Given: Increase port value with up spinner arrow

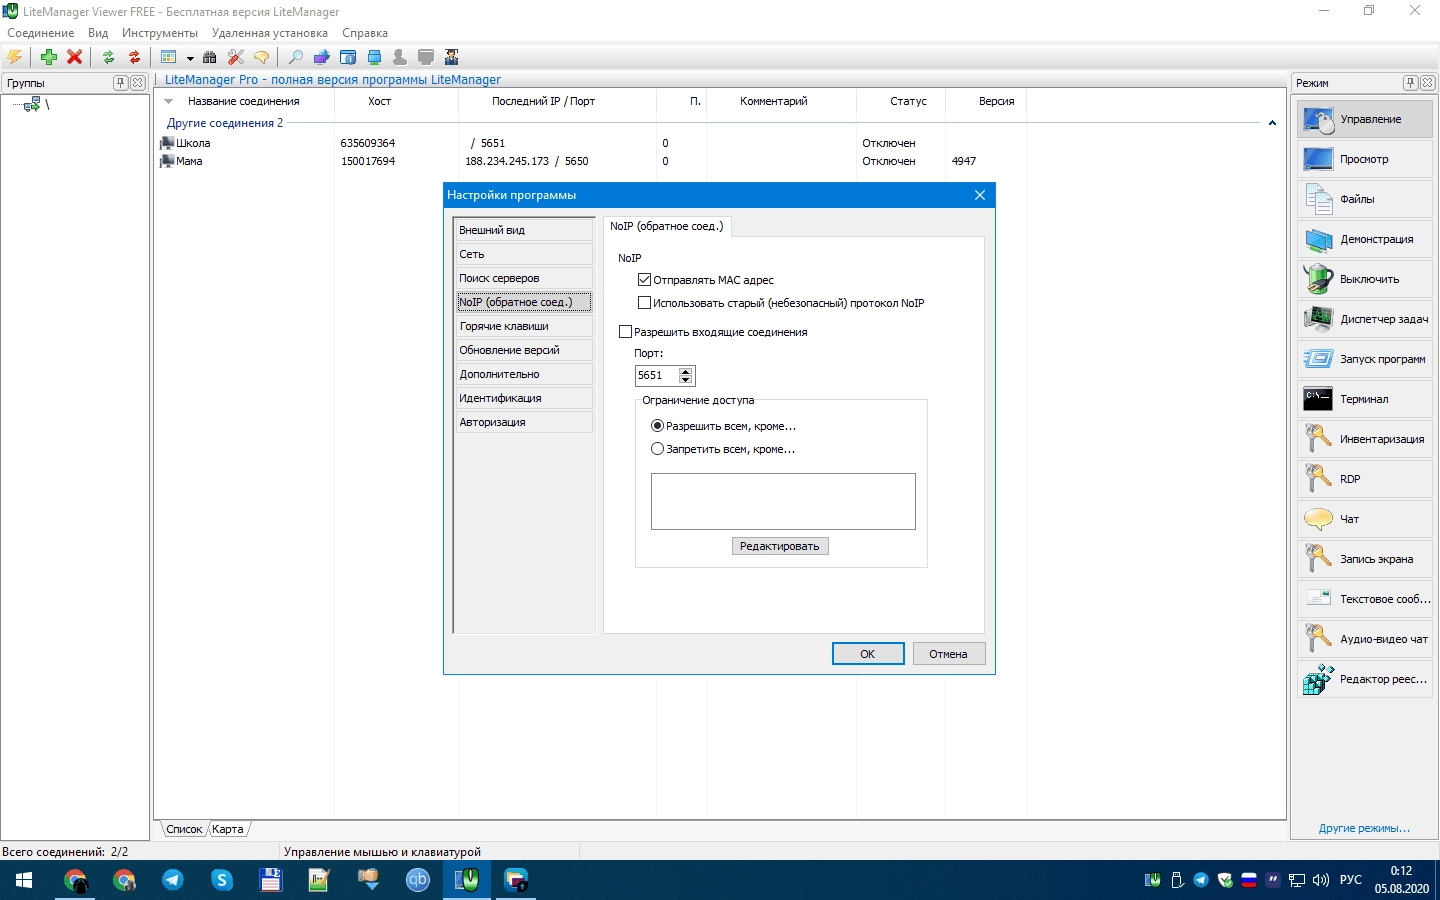Looking at the screenshot, I should (686, 371).
